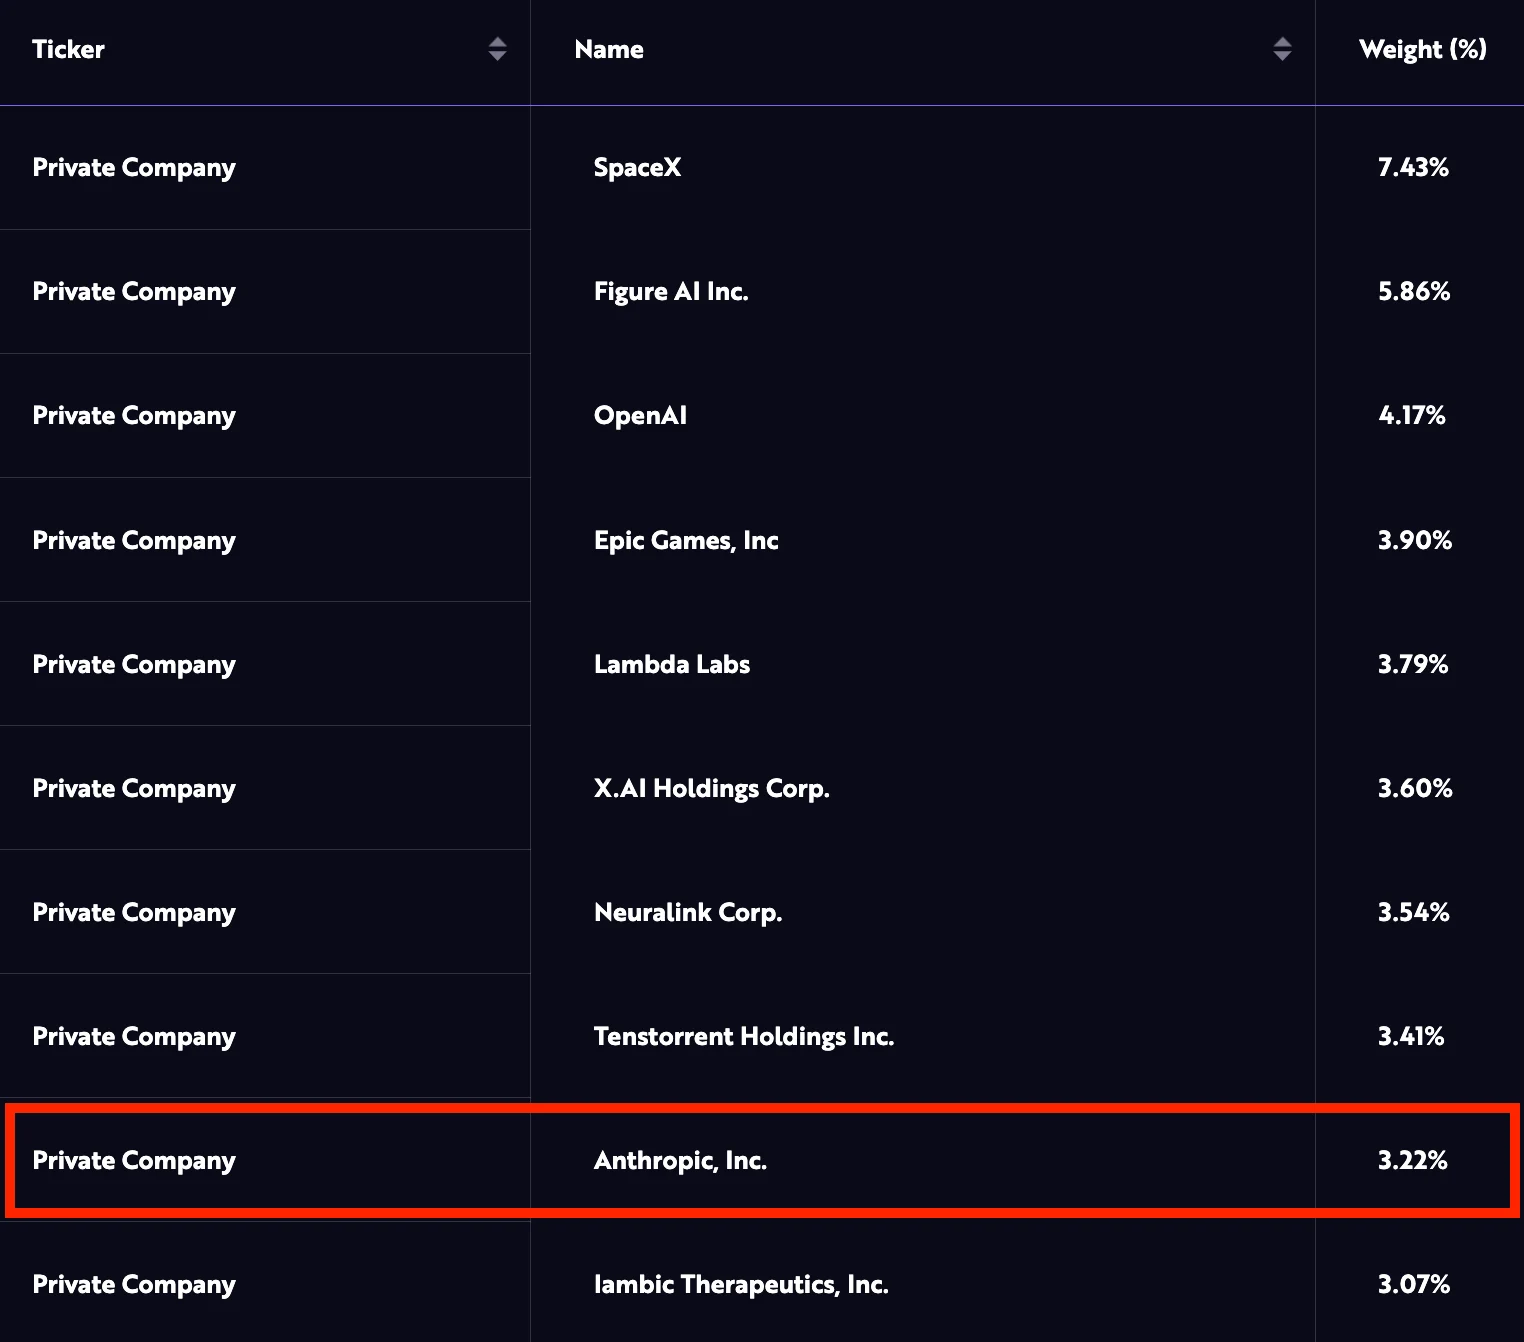Select the Tenstorrent Holdings Inc. row
Image resolution: width=1524 pixels, height=1342 pixels.
coord(744,1036)
